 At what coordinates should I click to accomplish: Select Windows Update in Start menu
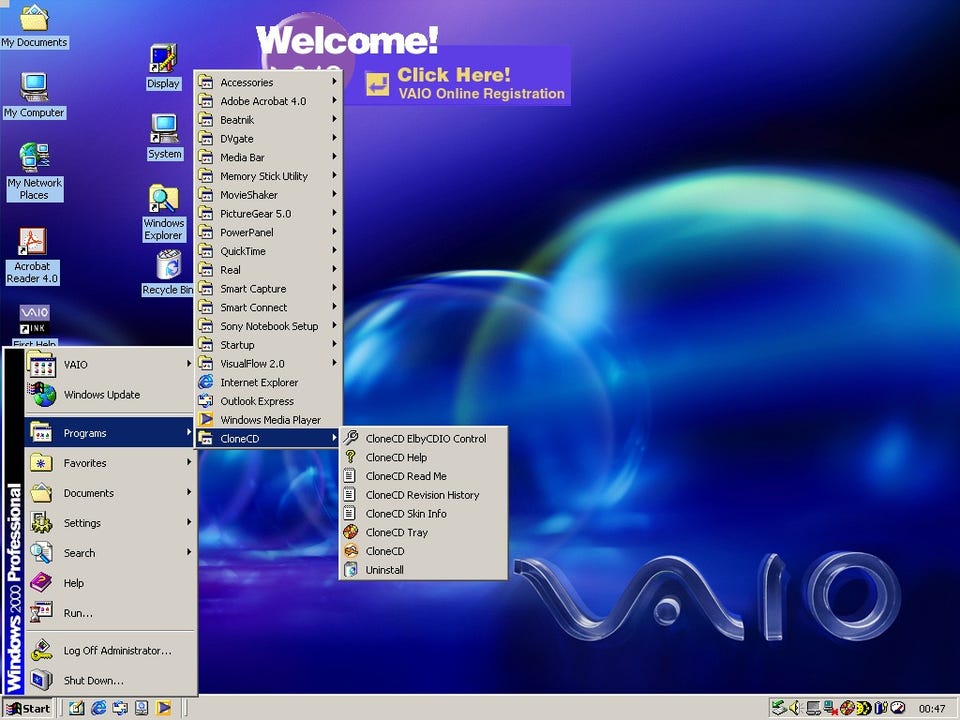[x=110, y=394]
